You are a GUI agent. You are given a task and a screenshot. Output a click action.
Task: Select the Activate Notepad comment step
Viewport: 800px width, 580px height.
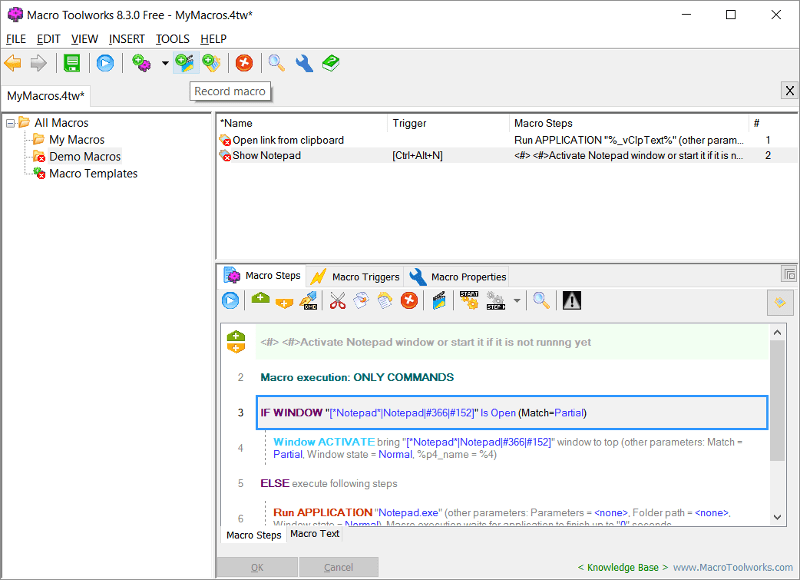(x=512, y=342)
